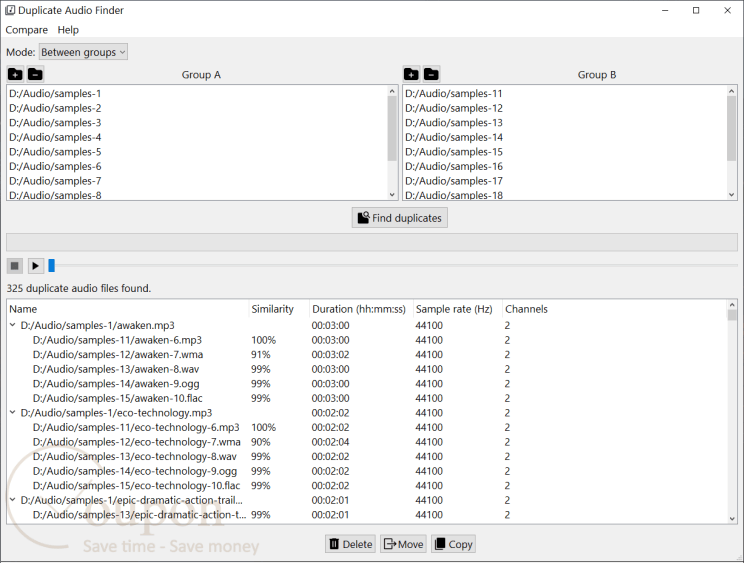Image resolution: width=744 pixels, height=563 pixels.
Task: Select awaken-8.wav result row
Action: coord(367,369)
